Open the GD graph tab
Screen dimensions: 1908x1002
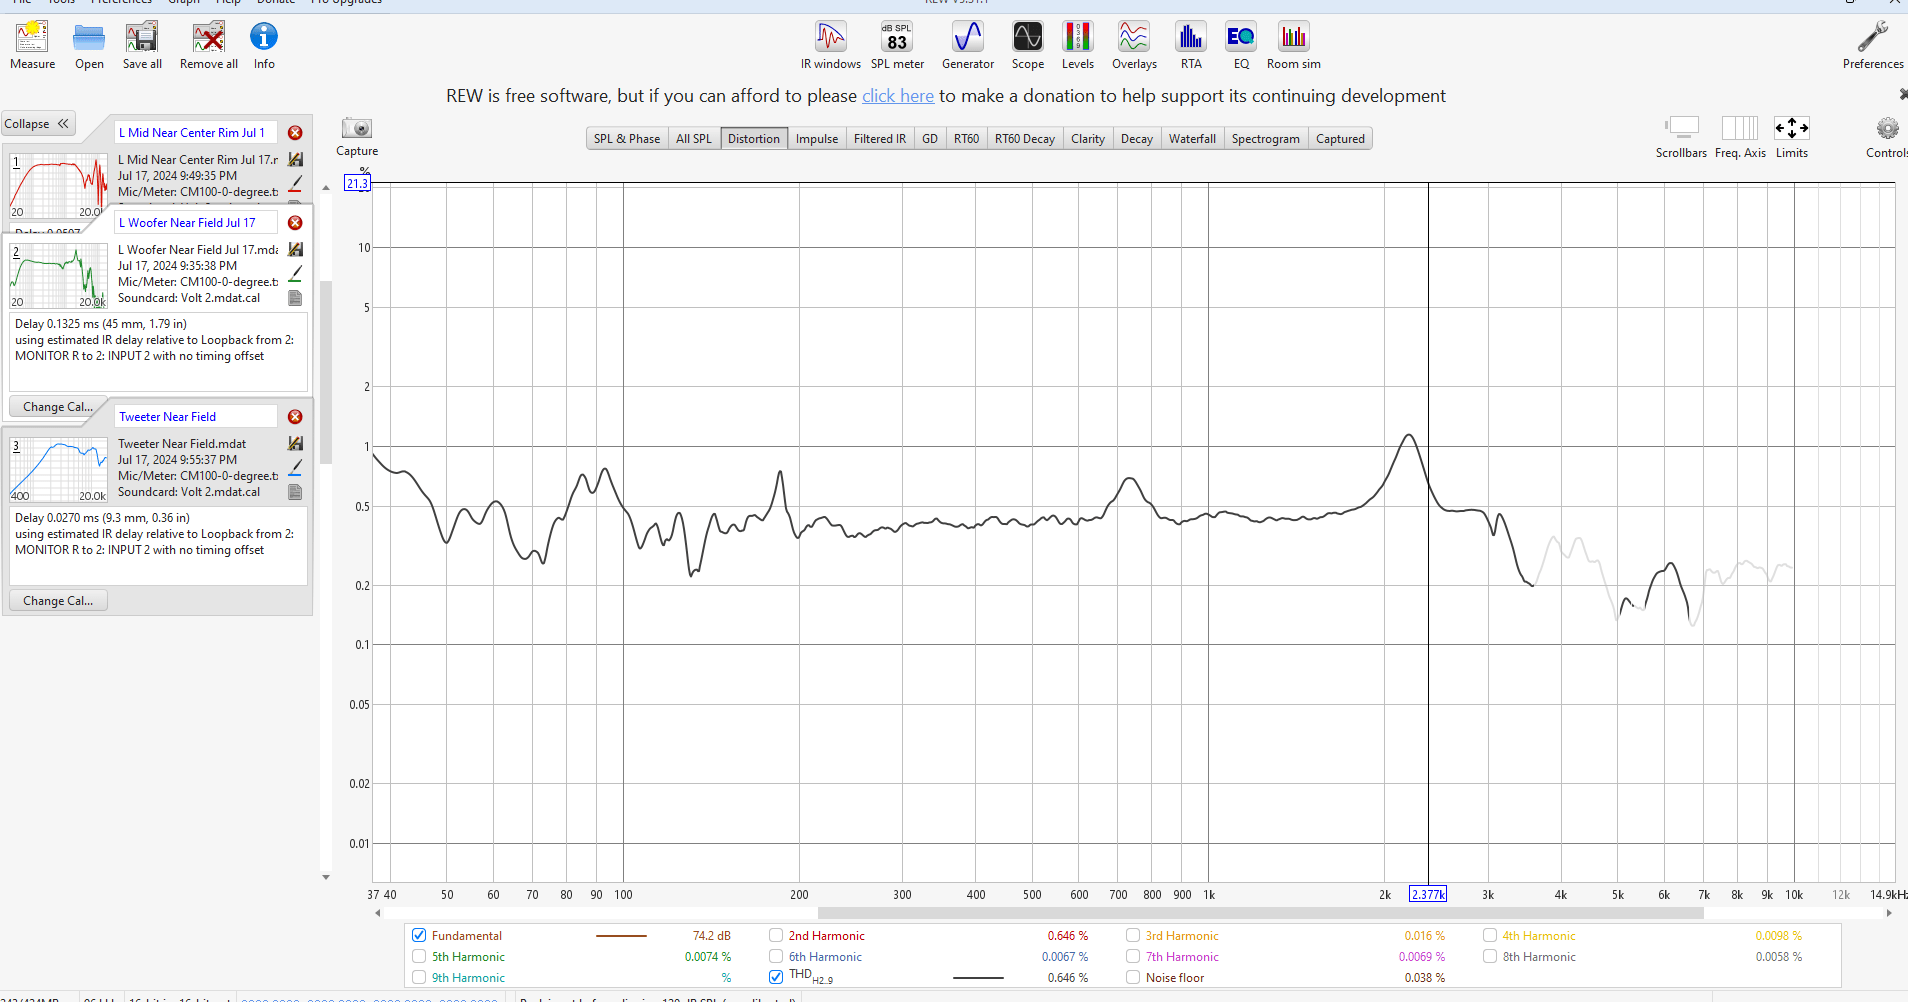coord(930,139)
